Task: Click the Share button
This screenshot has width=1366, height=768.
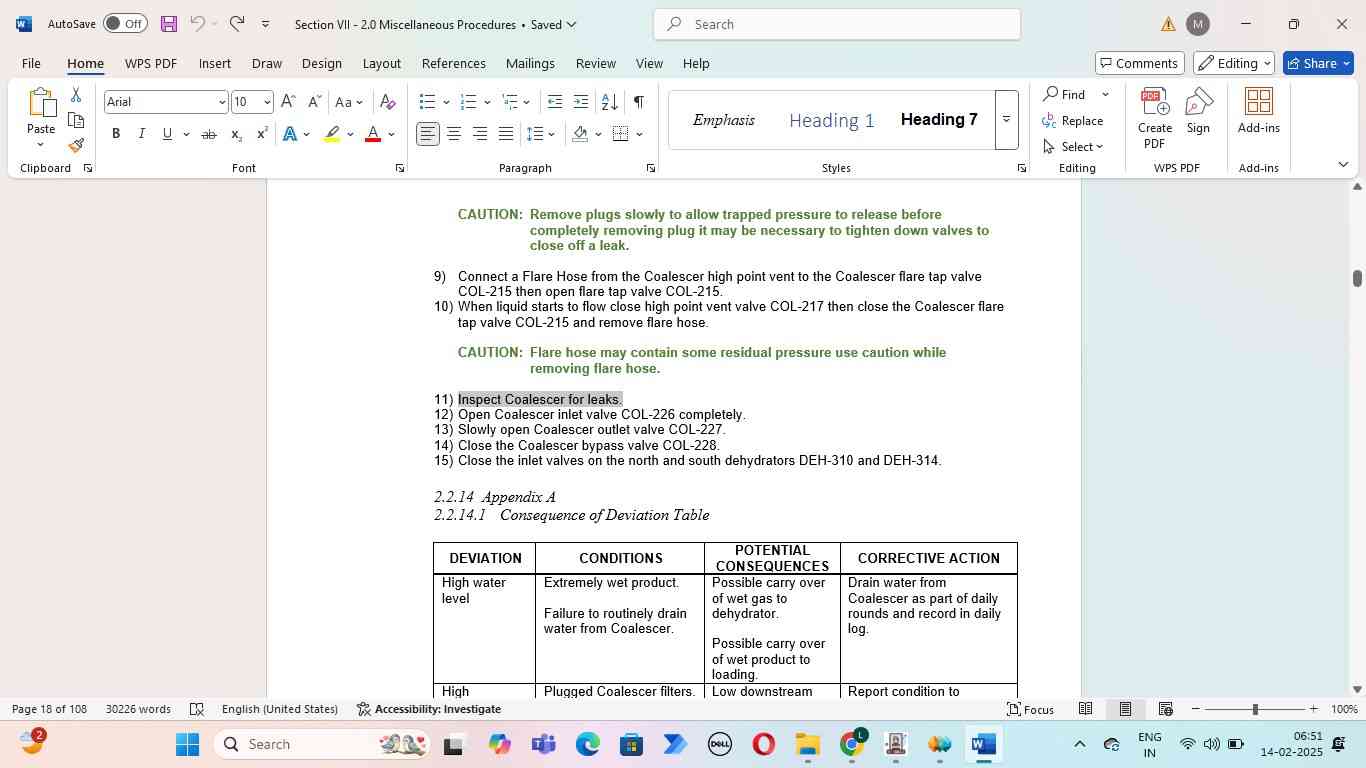Action: point(1320,63)
